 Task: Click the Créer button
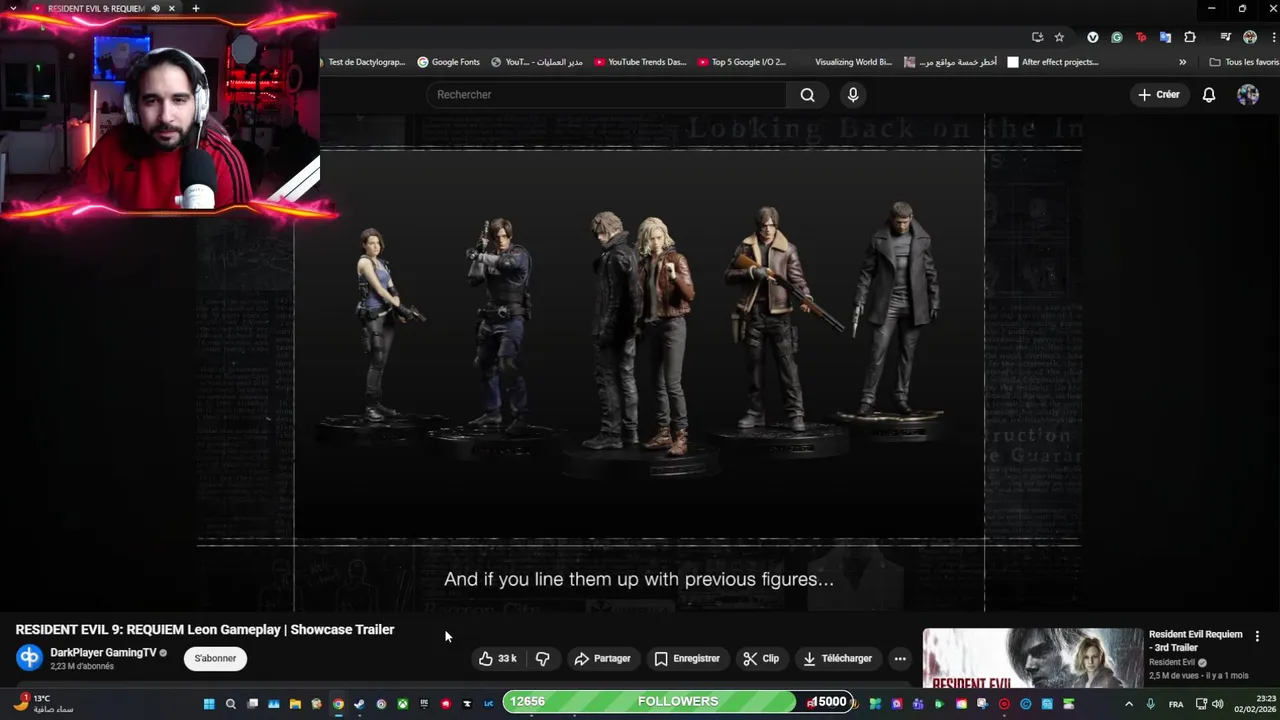point(1159,95)
